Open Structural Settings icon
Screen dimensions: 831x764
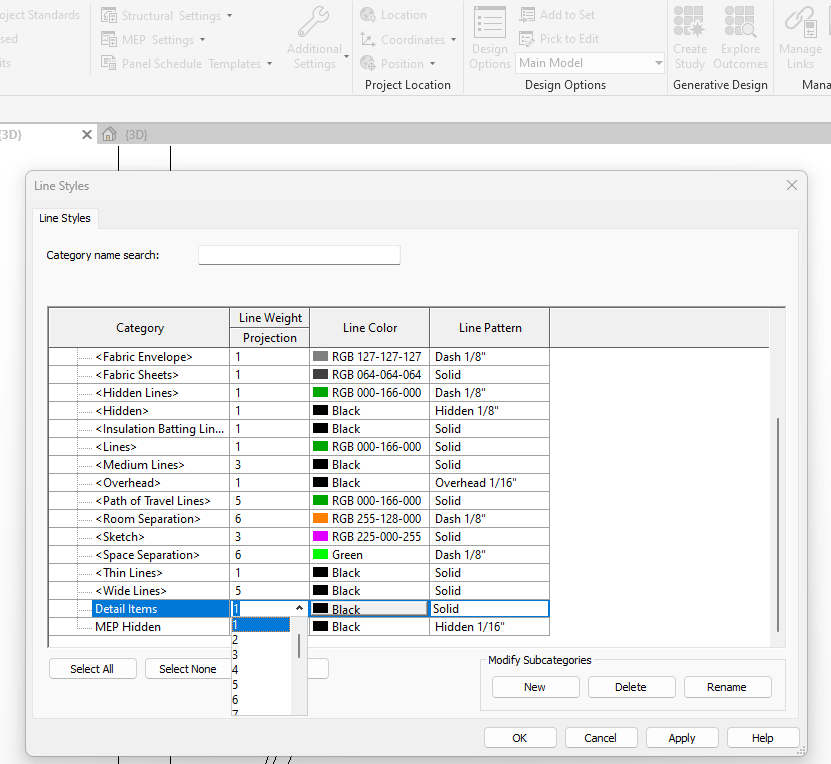(109, 15)
